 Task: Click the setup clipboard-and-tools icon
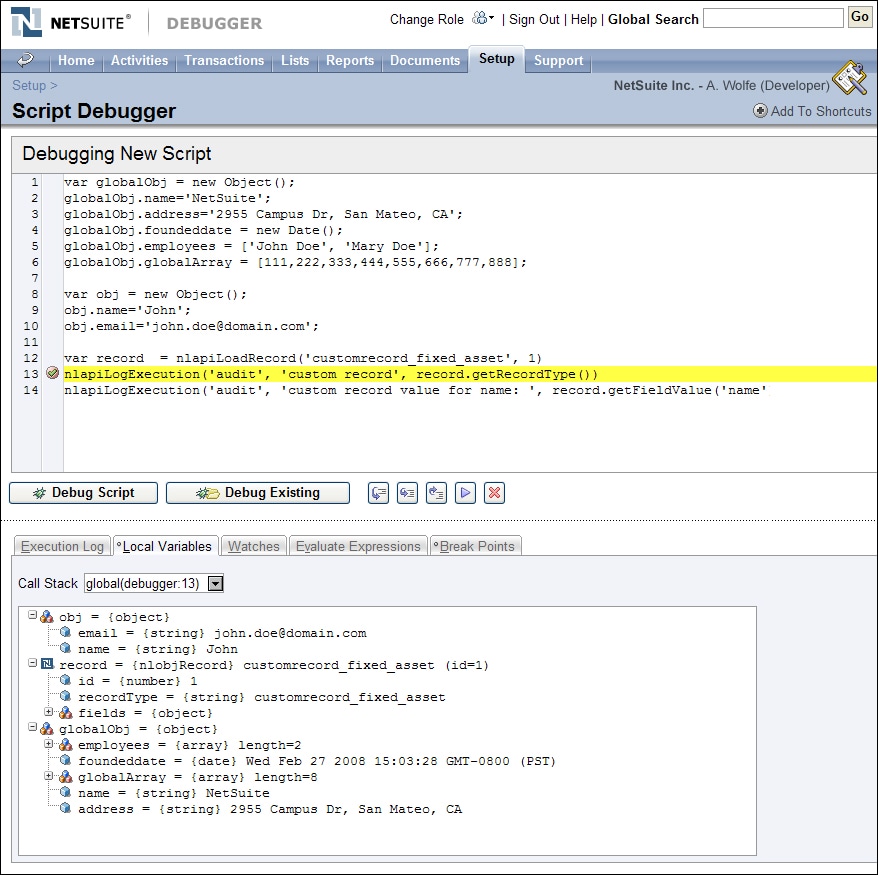[x=850, y=78]
